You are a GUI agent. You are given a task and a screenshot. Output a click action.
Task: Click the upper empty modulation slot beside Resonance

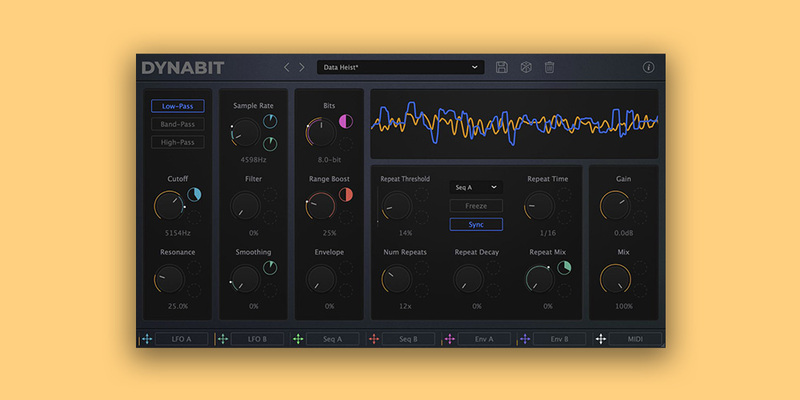[194, 268]
